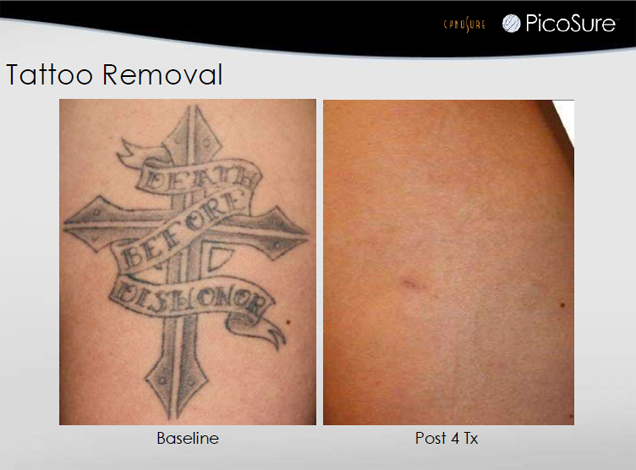The image size is (636, 470).
Task: Click the Cynosure brand logo
Action: point(464,25)
